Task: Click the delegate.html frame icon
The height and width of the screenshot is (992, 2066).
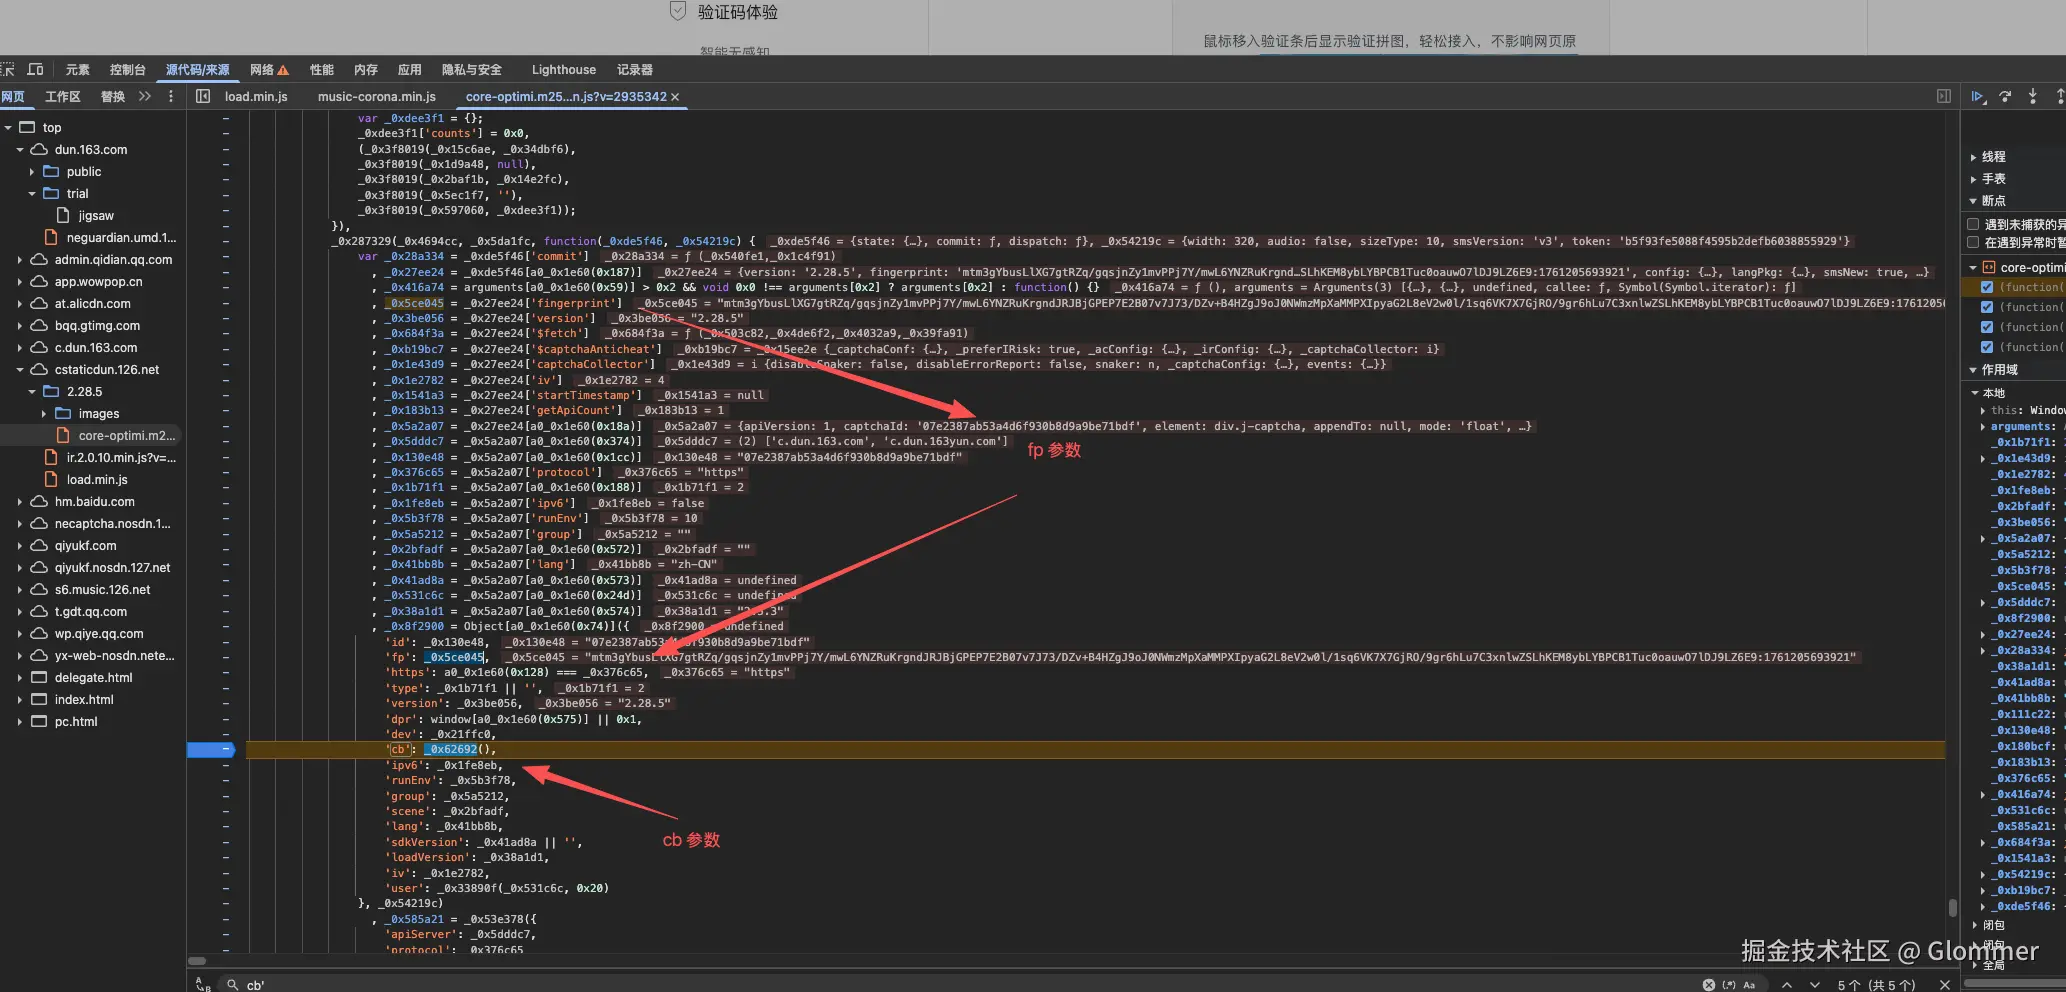Action: pos(39,677)
